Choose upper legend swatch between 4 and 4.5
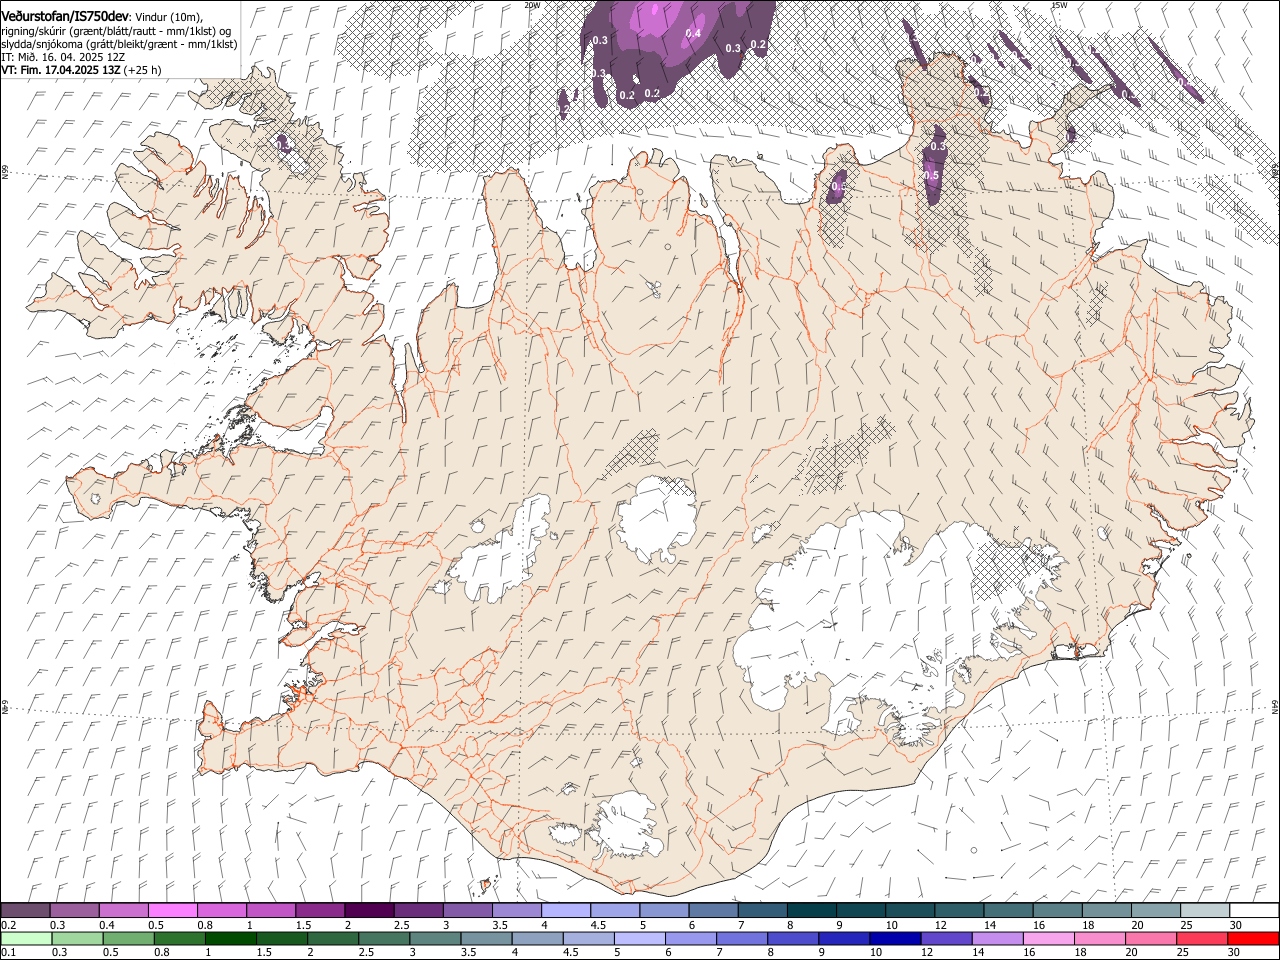 tap(566, 910)
